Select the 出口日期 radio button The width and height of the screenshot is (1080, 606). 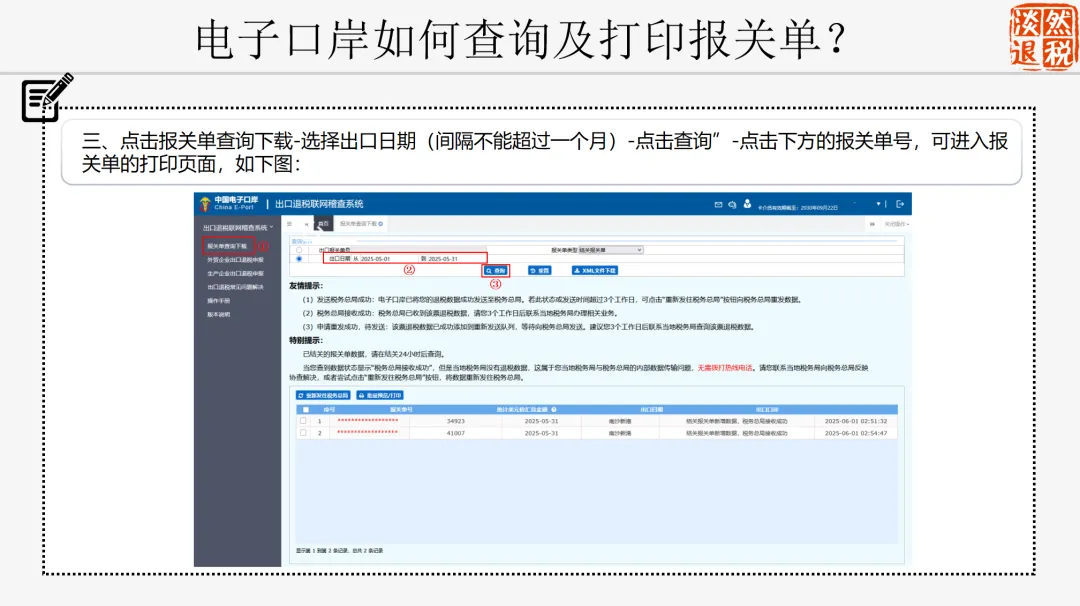(299, 259)
